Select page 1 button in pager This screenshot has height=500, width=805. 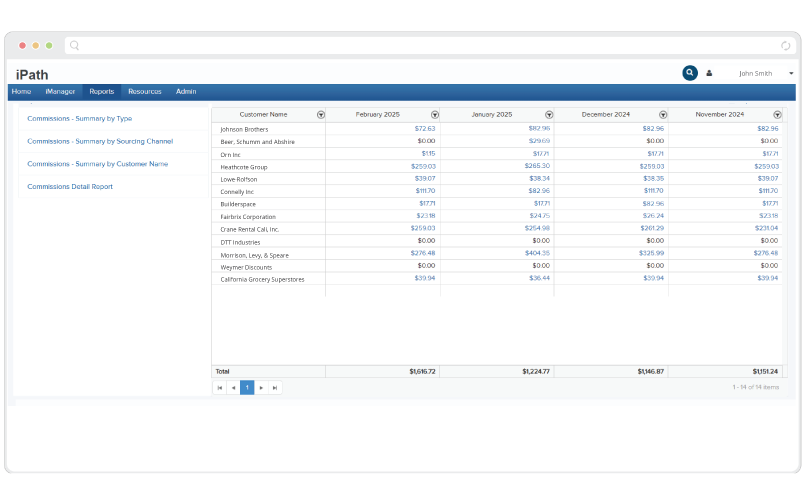point(247,387)
